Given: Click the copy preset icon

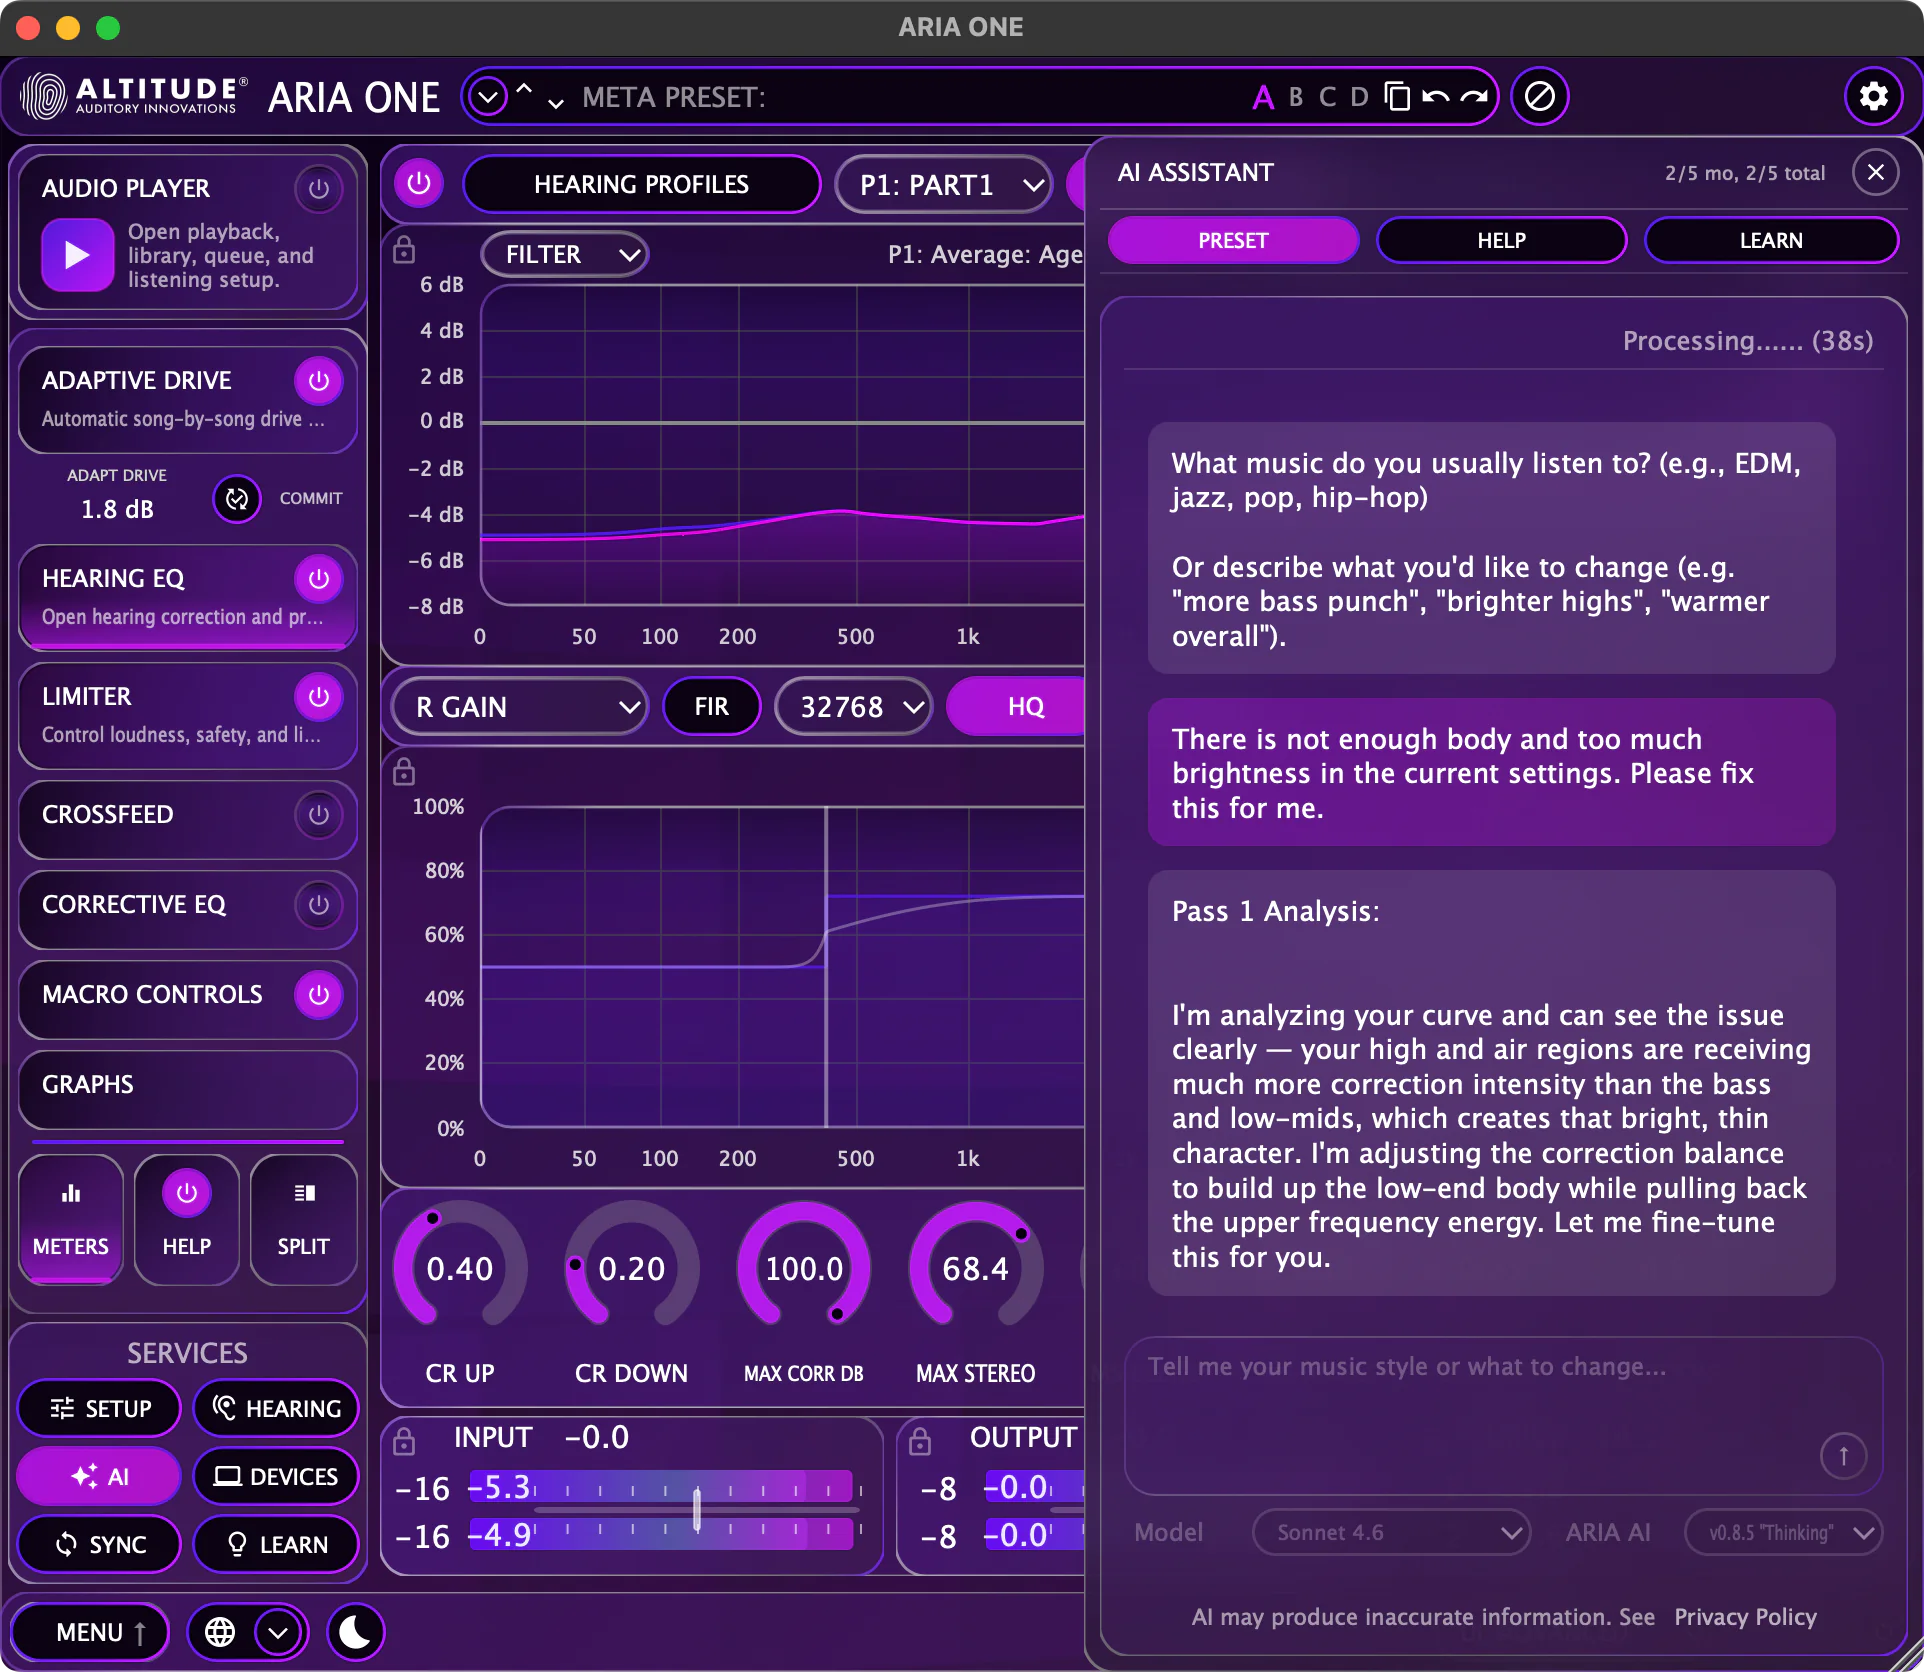Looking at the screenshot, I should [x=1397, y=96].
